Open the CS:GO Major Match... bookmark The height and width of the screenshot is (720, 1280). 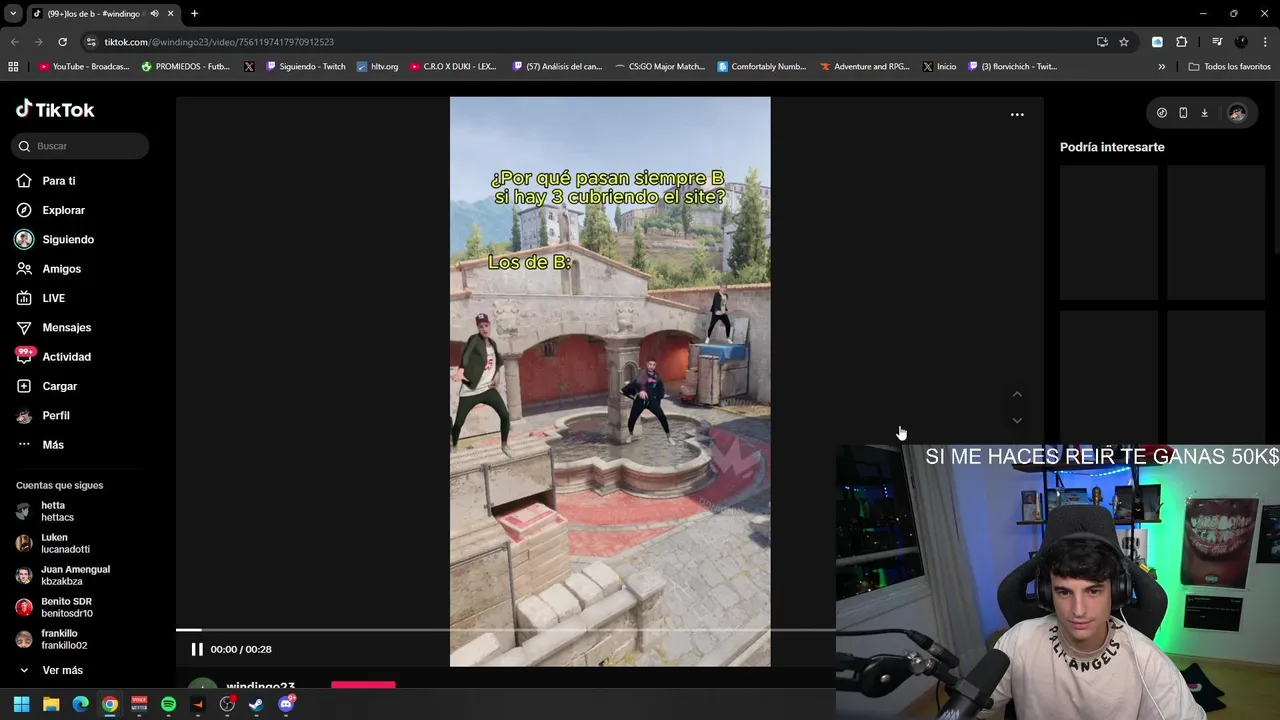(x=660, y=67)
